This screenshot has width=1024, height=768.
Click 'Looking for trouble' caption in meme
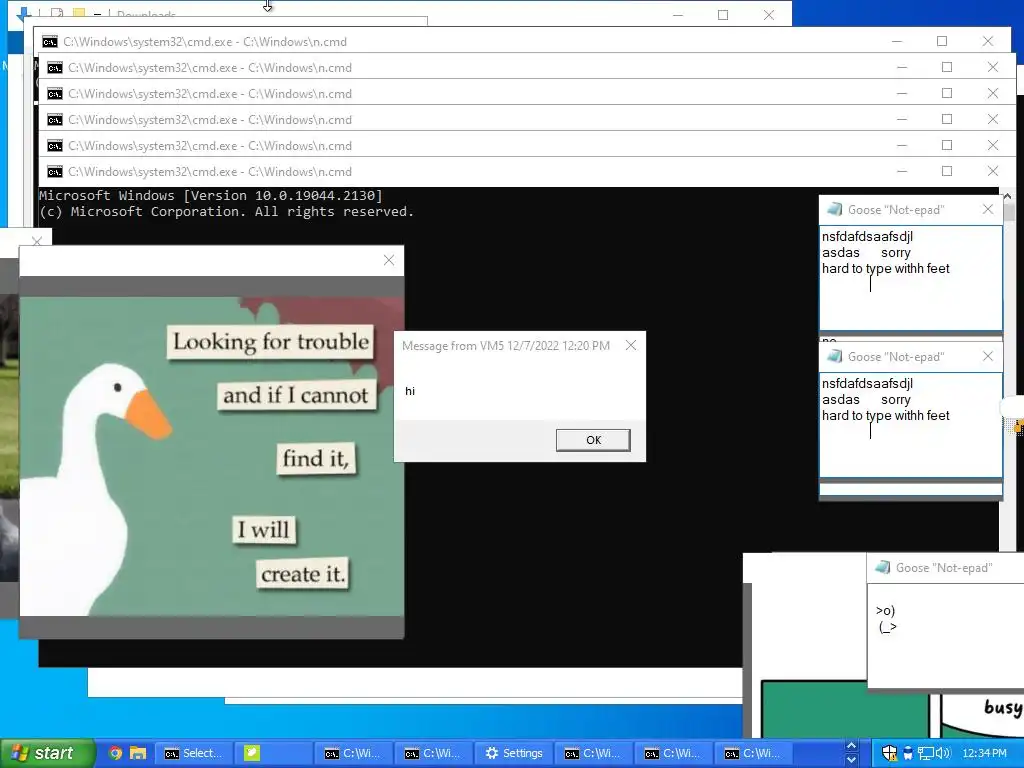click(270, 342)
